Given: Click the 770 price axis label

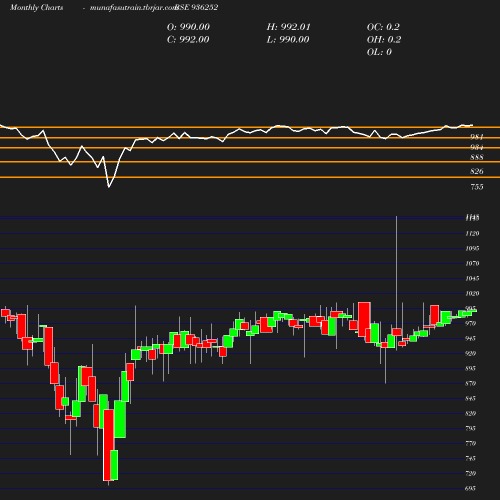Looking at the screenshot, I should [x=470, y=443].
